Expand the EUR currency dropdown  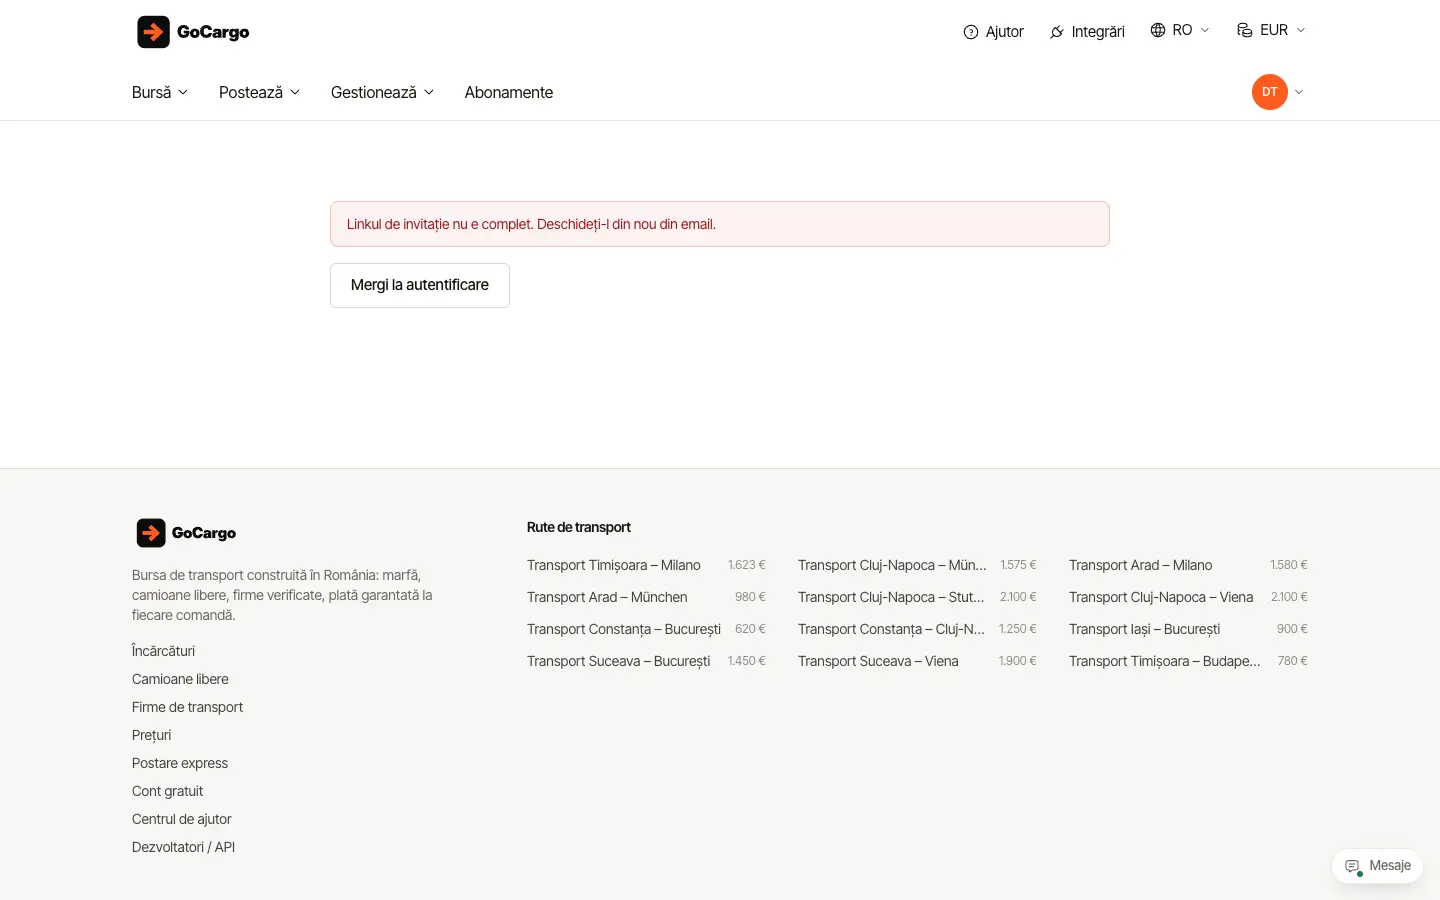point(1272,30)
